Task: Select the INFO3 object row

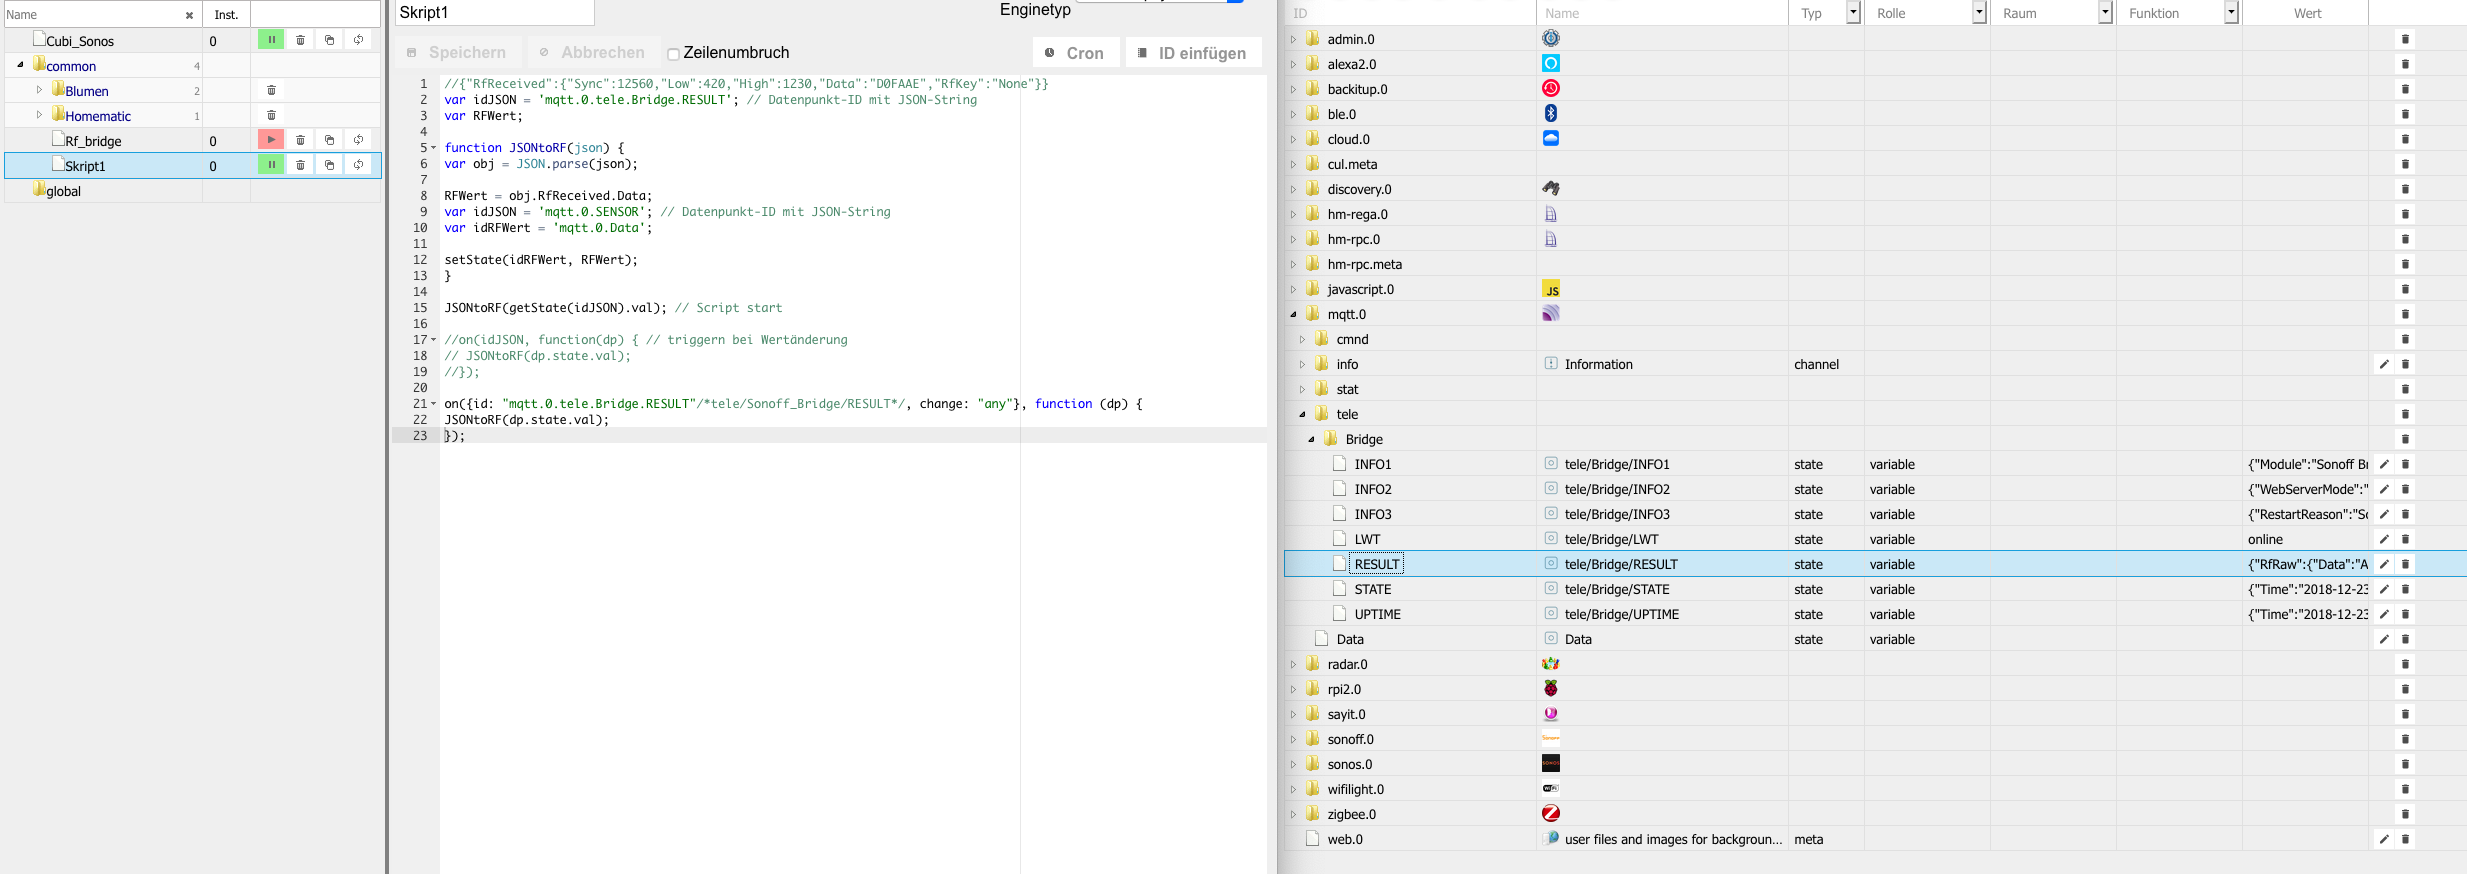Action: (x=1875, y=514)
